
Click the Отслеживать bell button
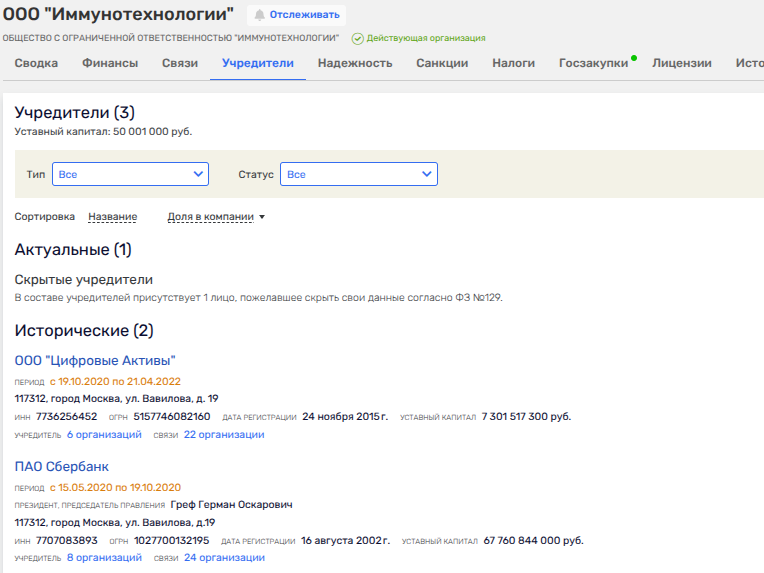coord(296,15)
